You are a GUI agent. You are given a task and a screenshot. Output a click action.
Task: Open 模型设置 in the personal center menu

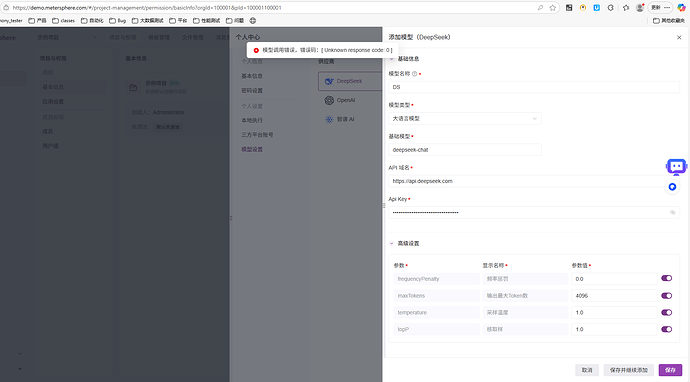(x=252, y=149)
